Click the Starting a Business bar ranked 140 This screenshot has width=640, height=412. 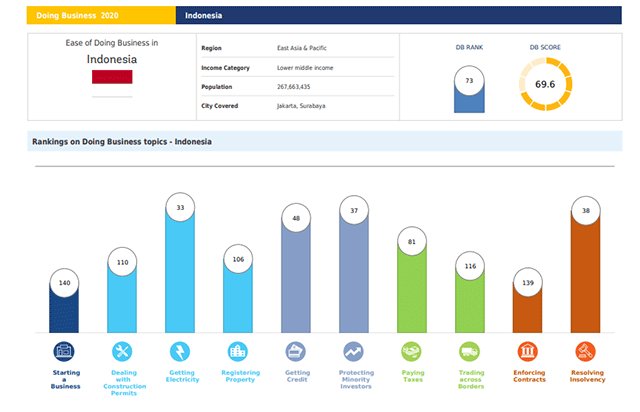[64, 301]
